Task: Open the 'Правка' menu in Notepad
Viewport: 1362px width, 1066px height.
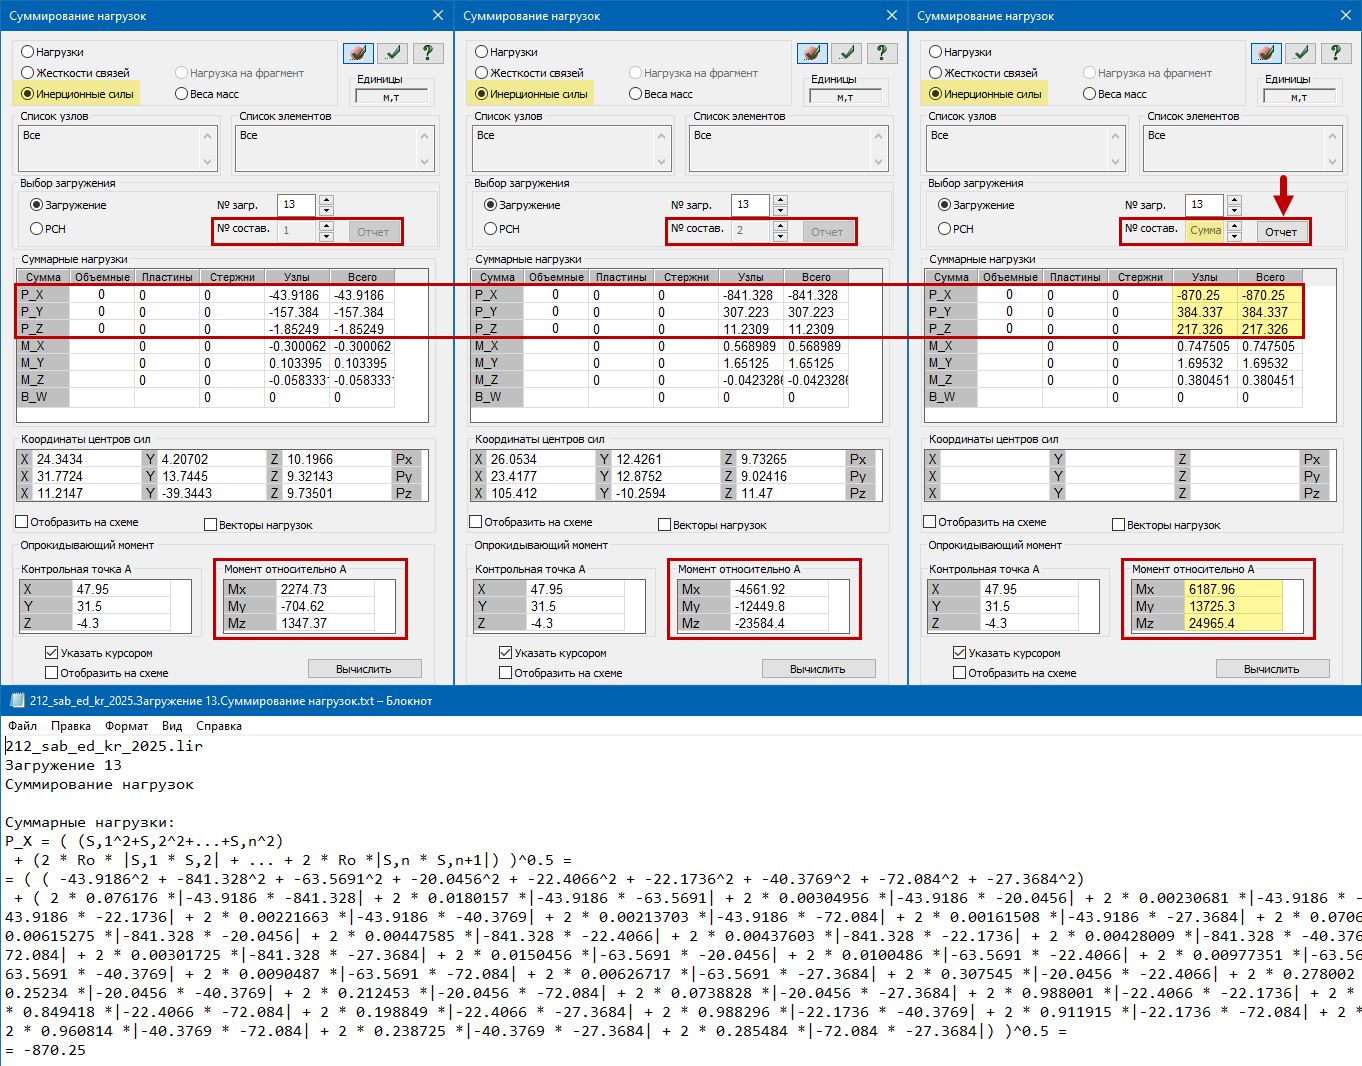Action: pos(71,726)
